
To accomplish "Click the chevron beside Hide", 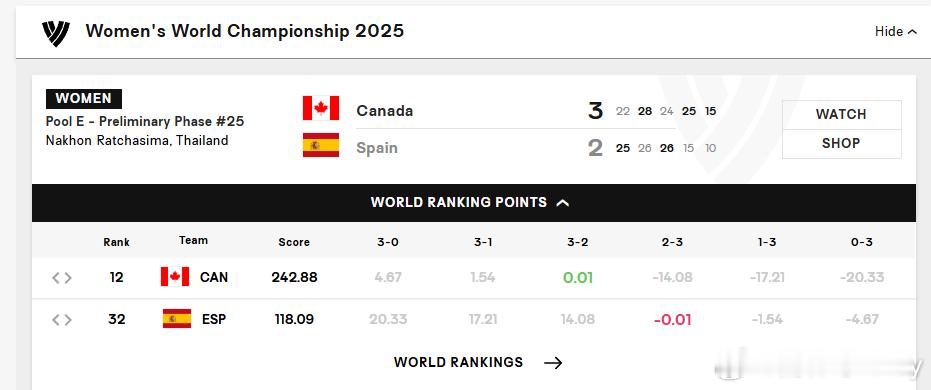I will click(x=912, y=32).
